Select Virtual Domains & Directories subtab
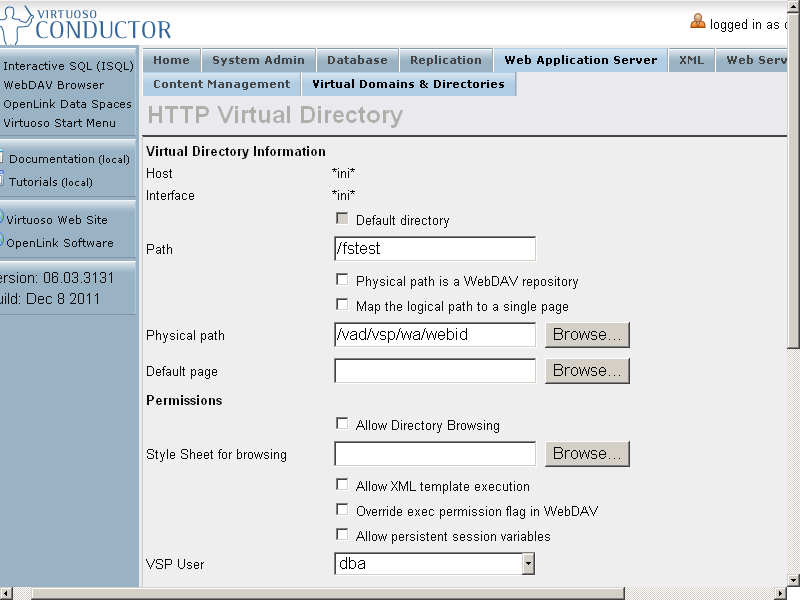Viewport: 800px width, 600px height. (x=408, y=84)
